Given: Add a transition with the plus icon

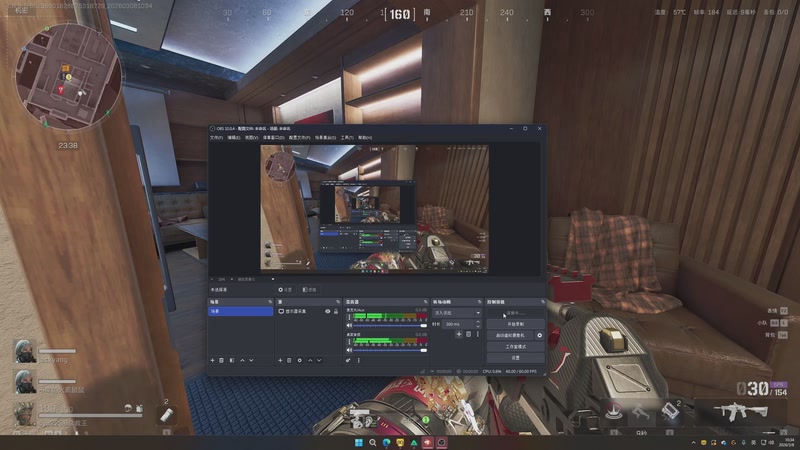Looking at the screenshot, I should (459, 334).
